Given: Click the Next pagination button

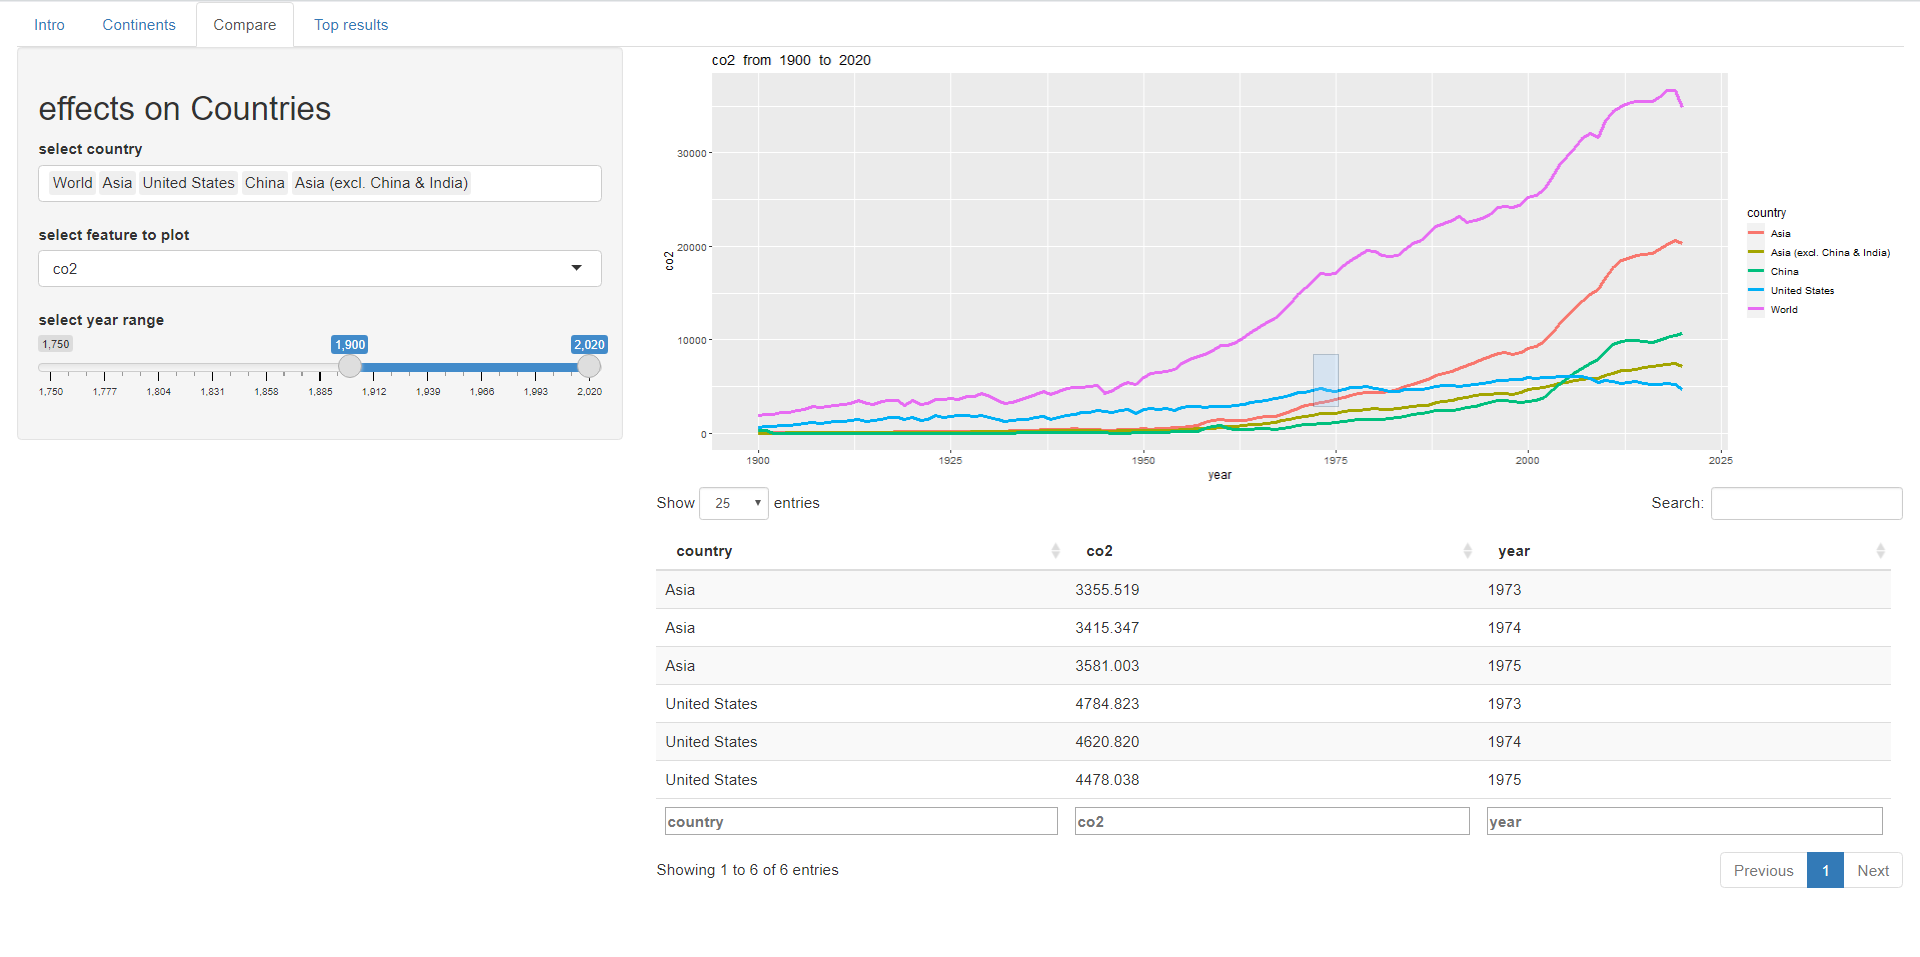Looking at the screenshot, I should 1872,870.
